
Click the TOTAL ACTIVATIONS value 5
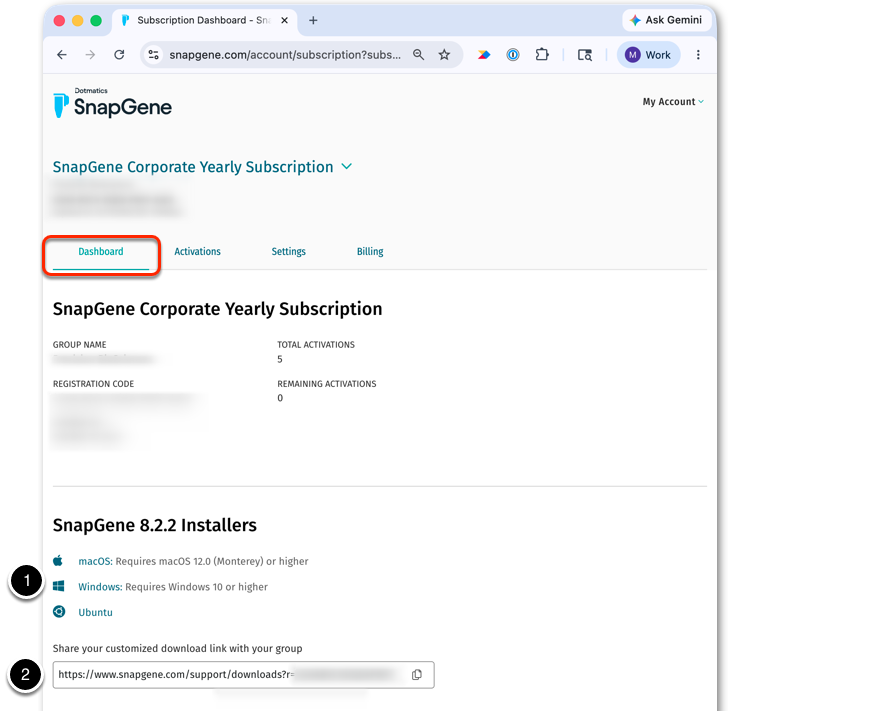[280, 359]
